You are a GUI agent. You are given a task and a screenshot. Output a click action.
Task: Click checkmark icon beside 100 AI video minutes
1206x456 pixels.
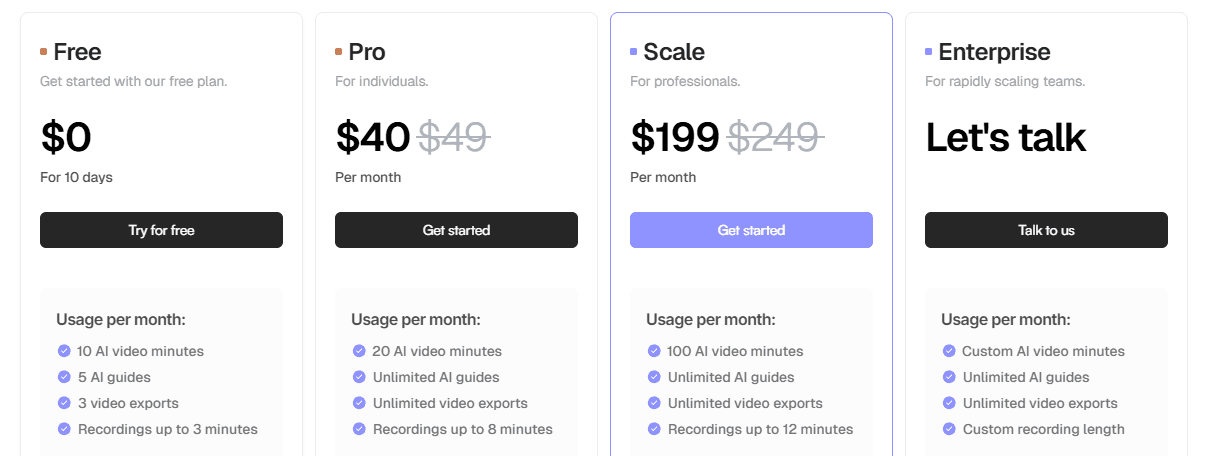[654, 351]
